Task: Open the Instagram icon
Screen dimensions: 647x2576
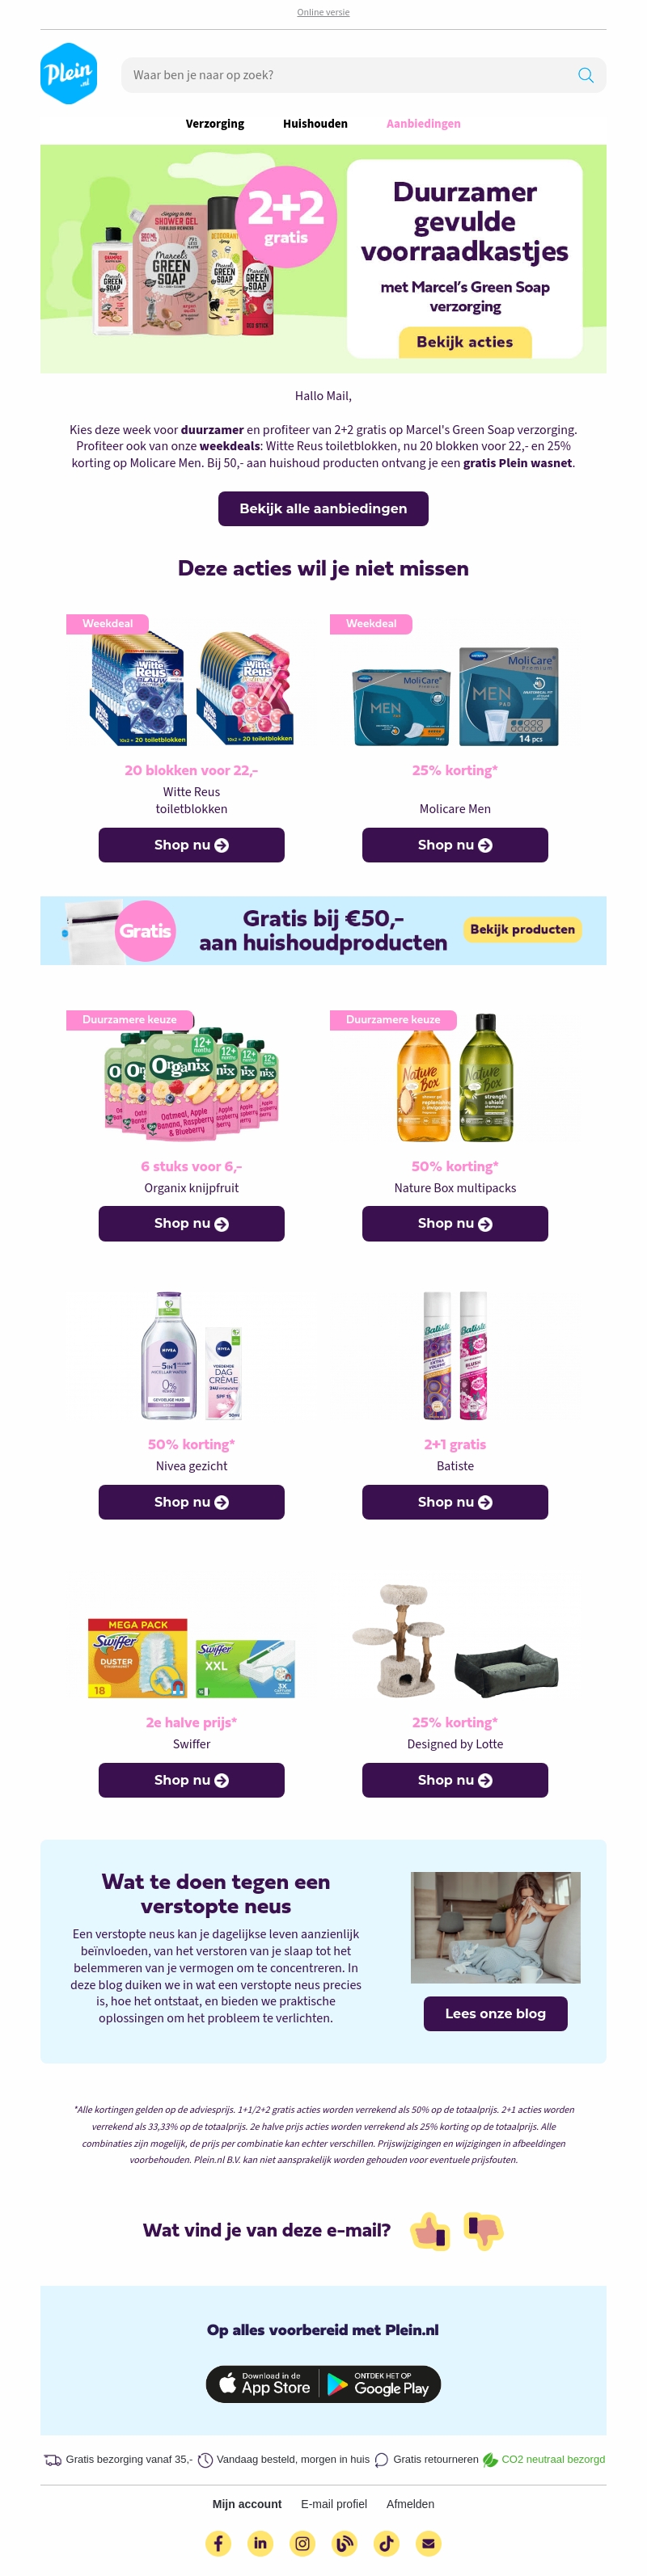Action: point(302,2543)
